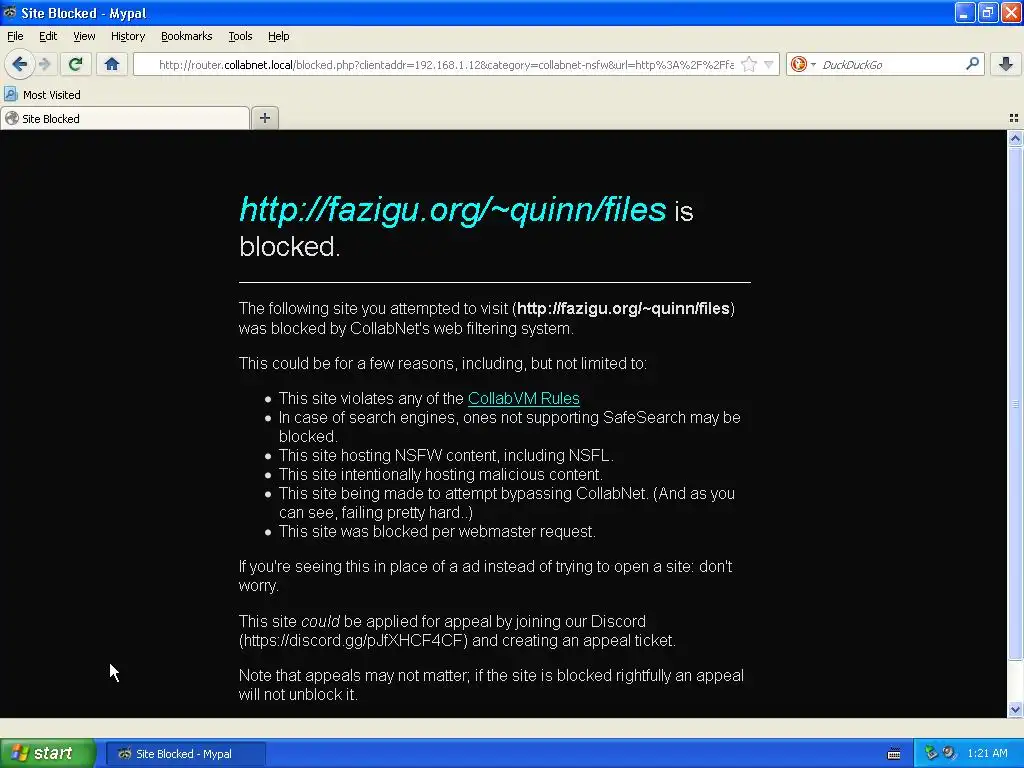Open the History menu
The image size is (1024, 768).
[128, 37]
